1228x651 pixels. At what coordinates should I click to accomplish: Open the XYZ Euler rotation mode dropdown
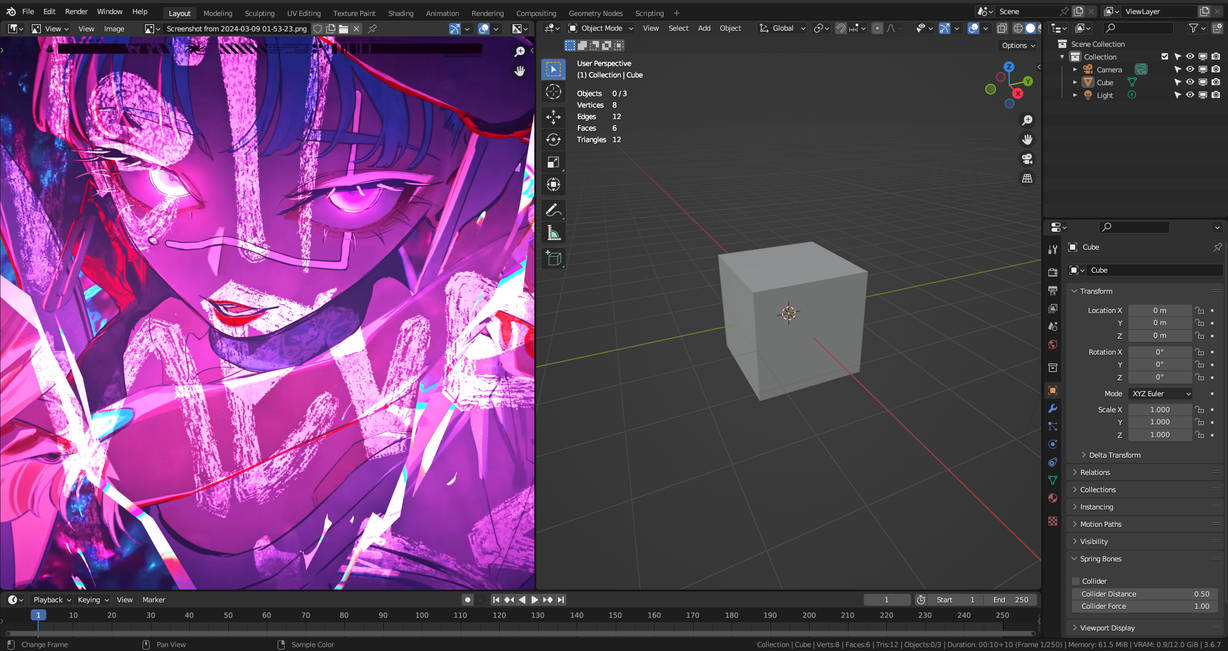coord(1160,394)
